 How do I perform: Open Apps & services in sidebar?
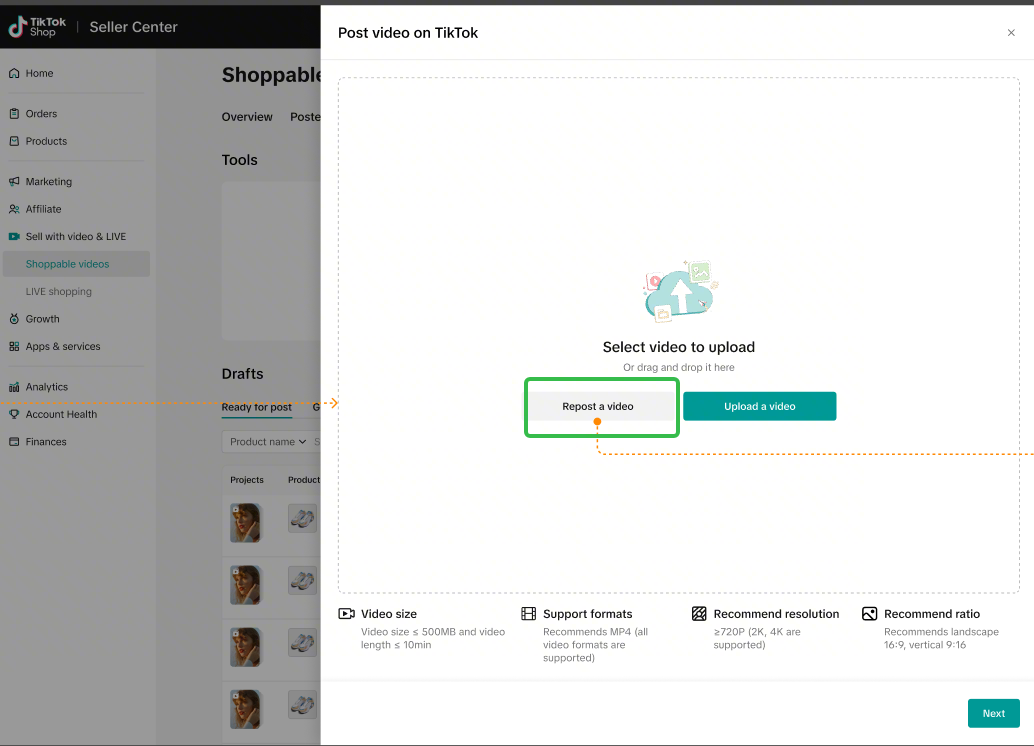(x=62, y=347)
